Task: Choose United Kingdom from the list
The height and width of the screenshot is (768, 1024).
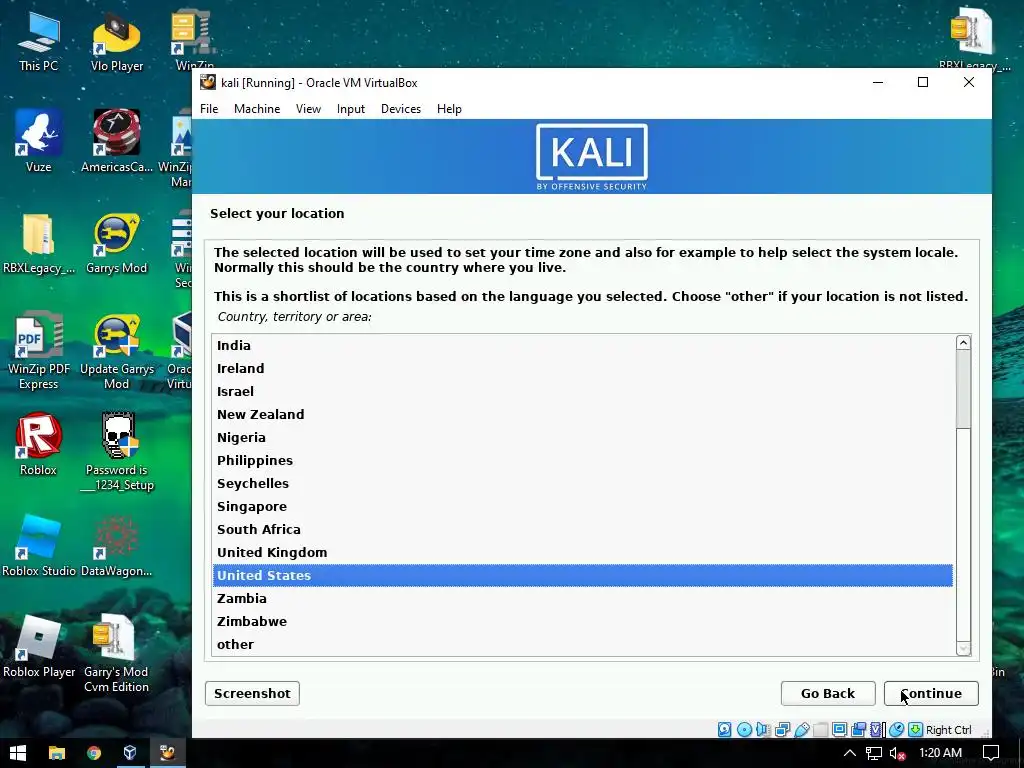Action: tap(583, 552)
